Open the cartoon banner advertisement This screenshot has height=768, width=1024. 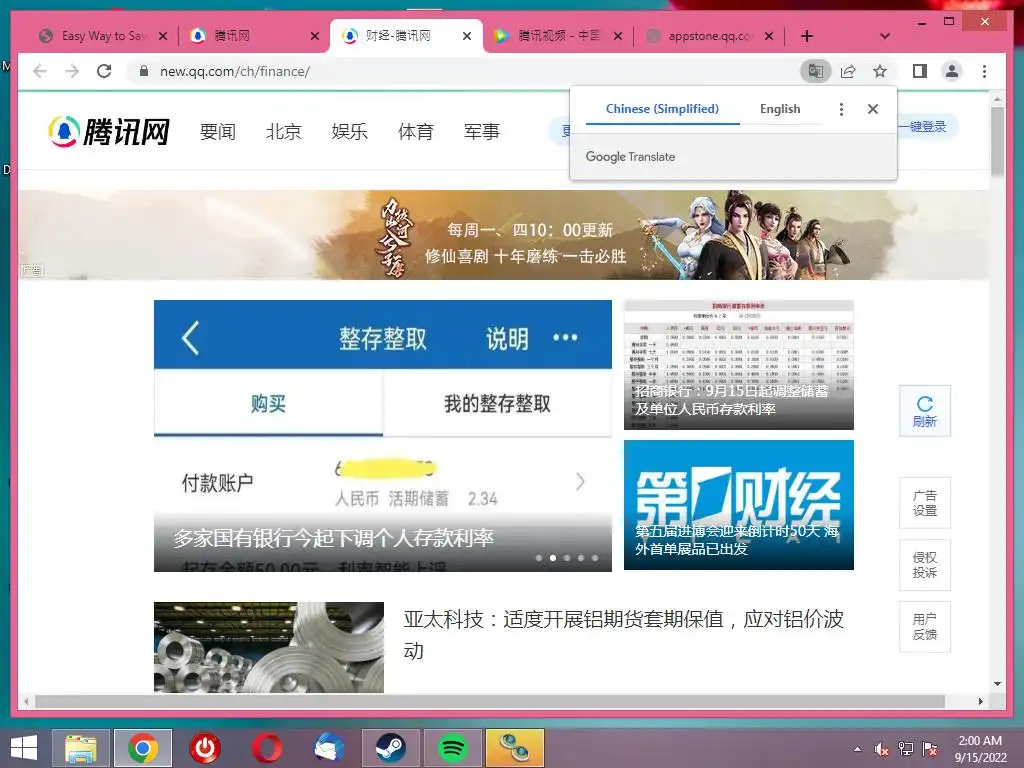pyautogui.click(x=503, y=235)
